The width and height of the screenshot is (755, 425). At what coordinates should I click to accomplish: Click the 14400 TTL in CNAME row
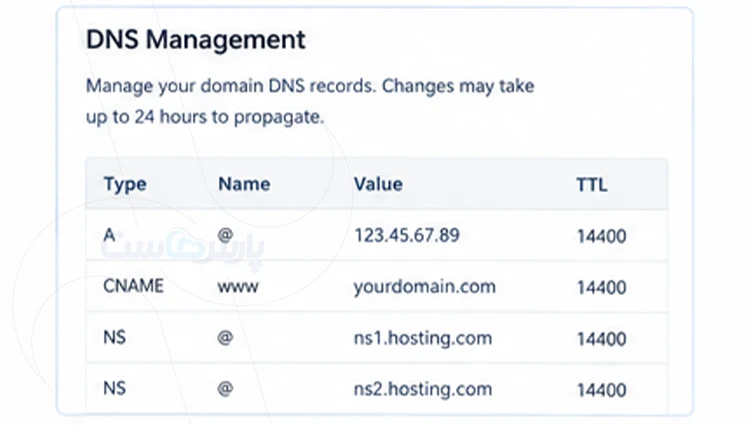601,288
